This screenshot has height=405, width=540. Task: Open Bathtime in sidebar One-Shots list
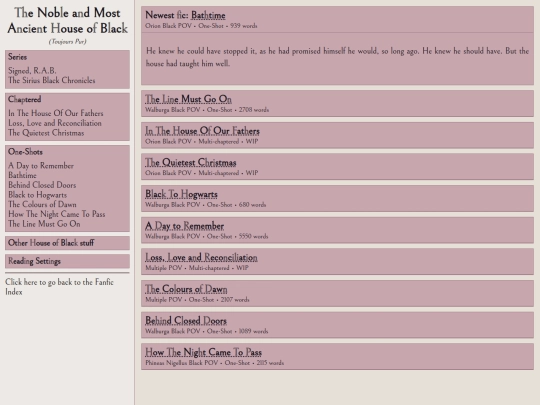(x=22, y=175)
